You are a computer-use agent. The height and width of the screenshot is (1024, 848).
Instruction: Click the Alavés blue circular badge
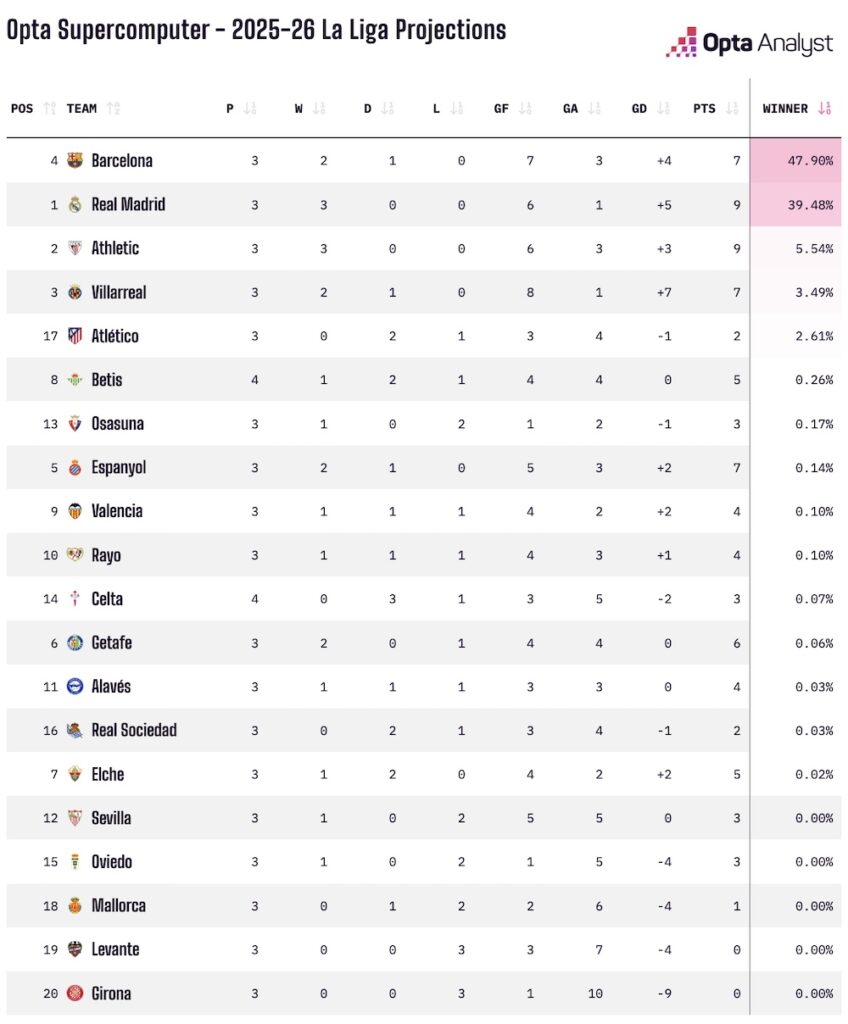pos(75,686)
